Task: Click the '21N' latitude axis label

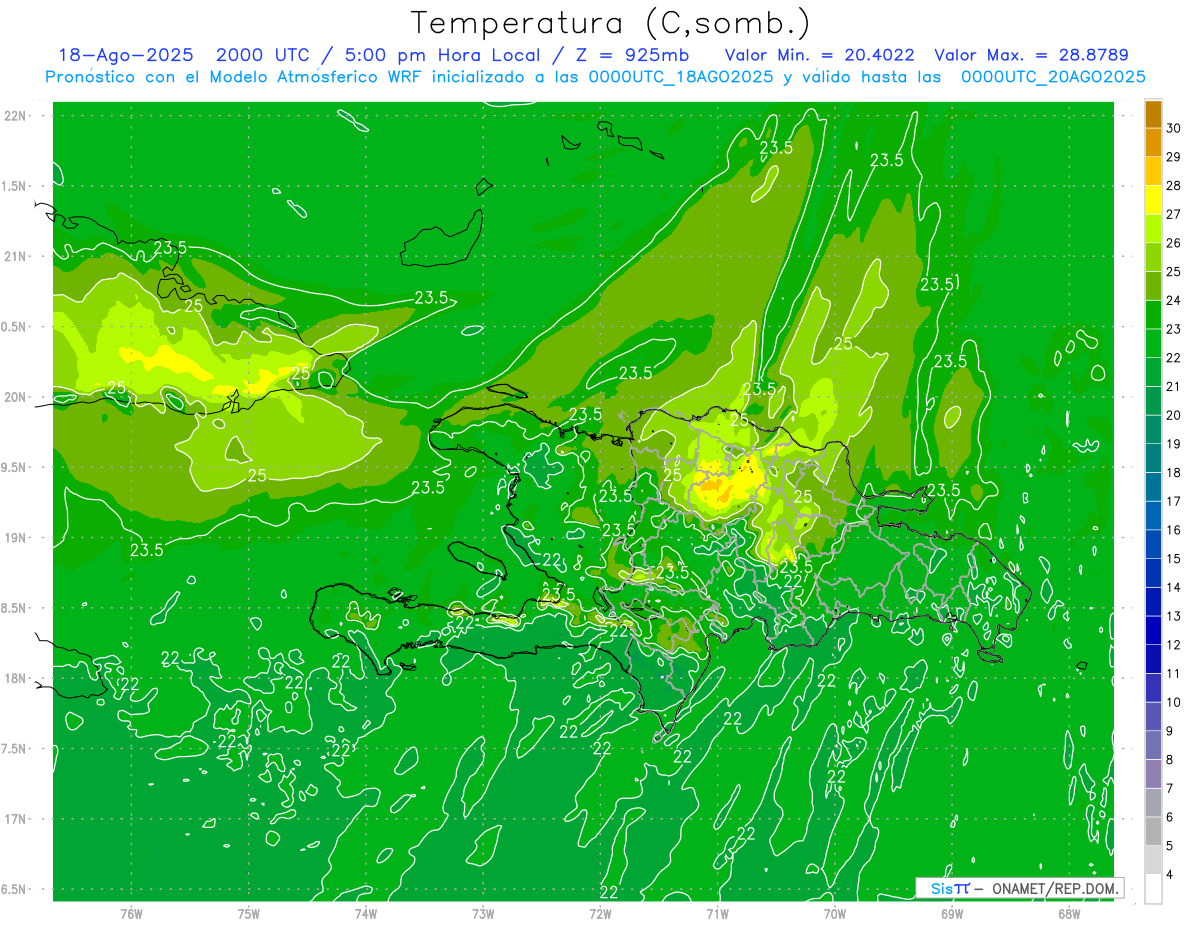Action: (14, 256)
